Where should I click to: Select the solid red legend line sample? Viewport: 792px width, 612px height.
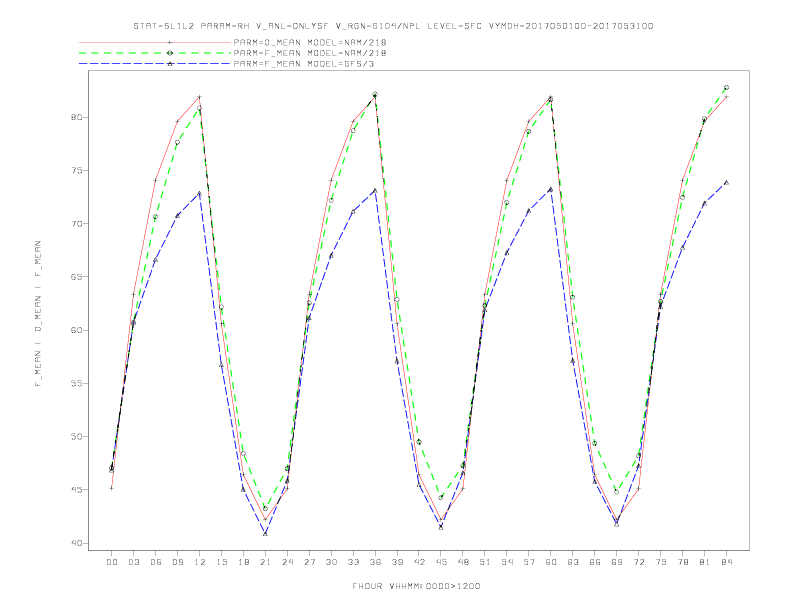(x=155, y=42)
